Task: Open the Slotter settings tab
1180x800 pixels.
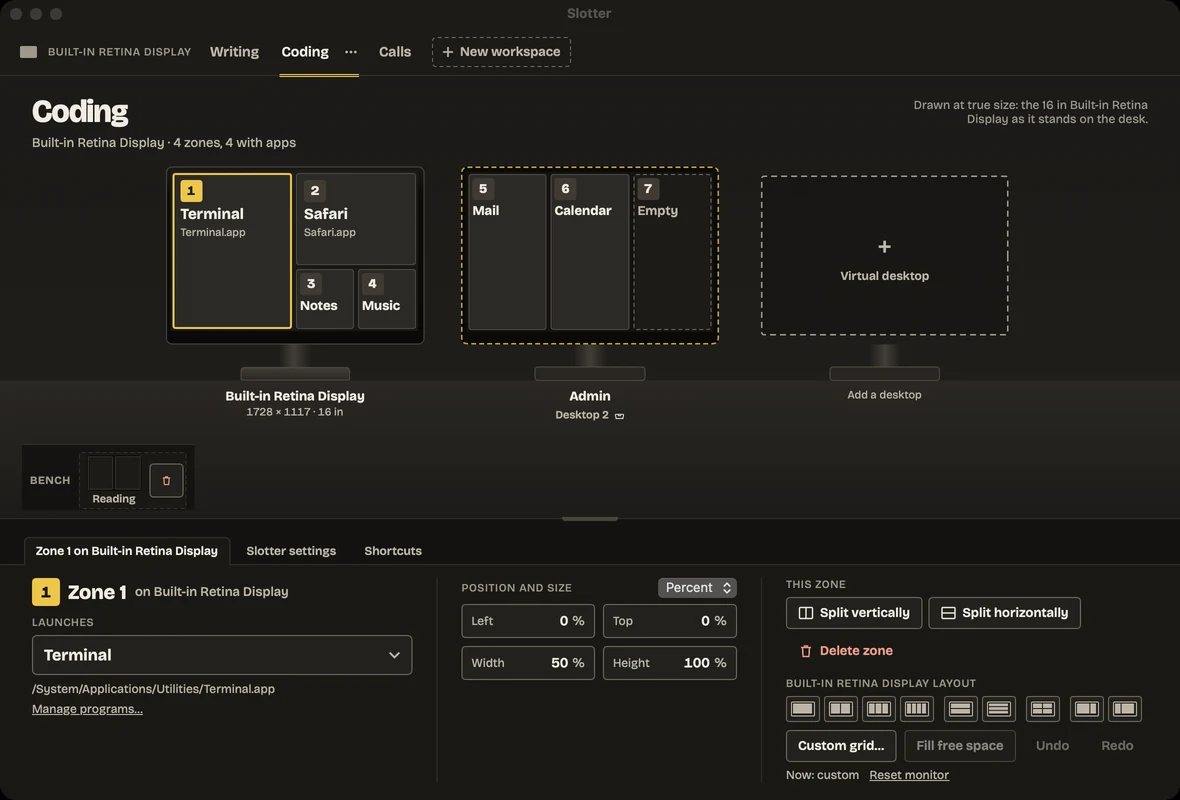Action: (291, 551)
